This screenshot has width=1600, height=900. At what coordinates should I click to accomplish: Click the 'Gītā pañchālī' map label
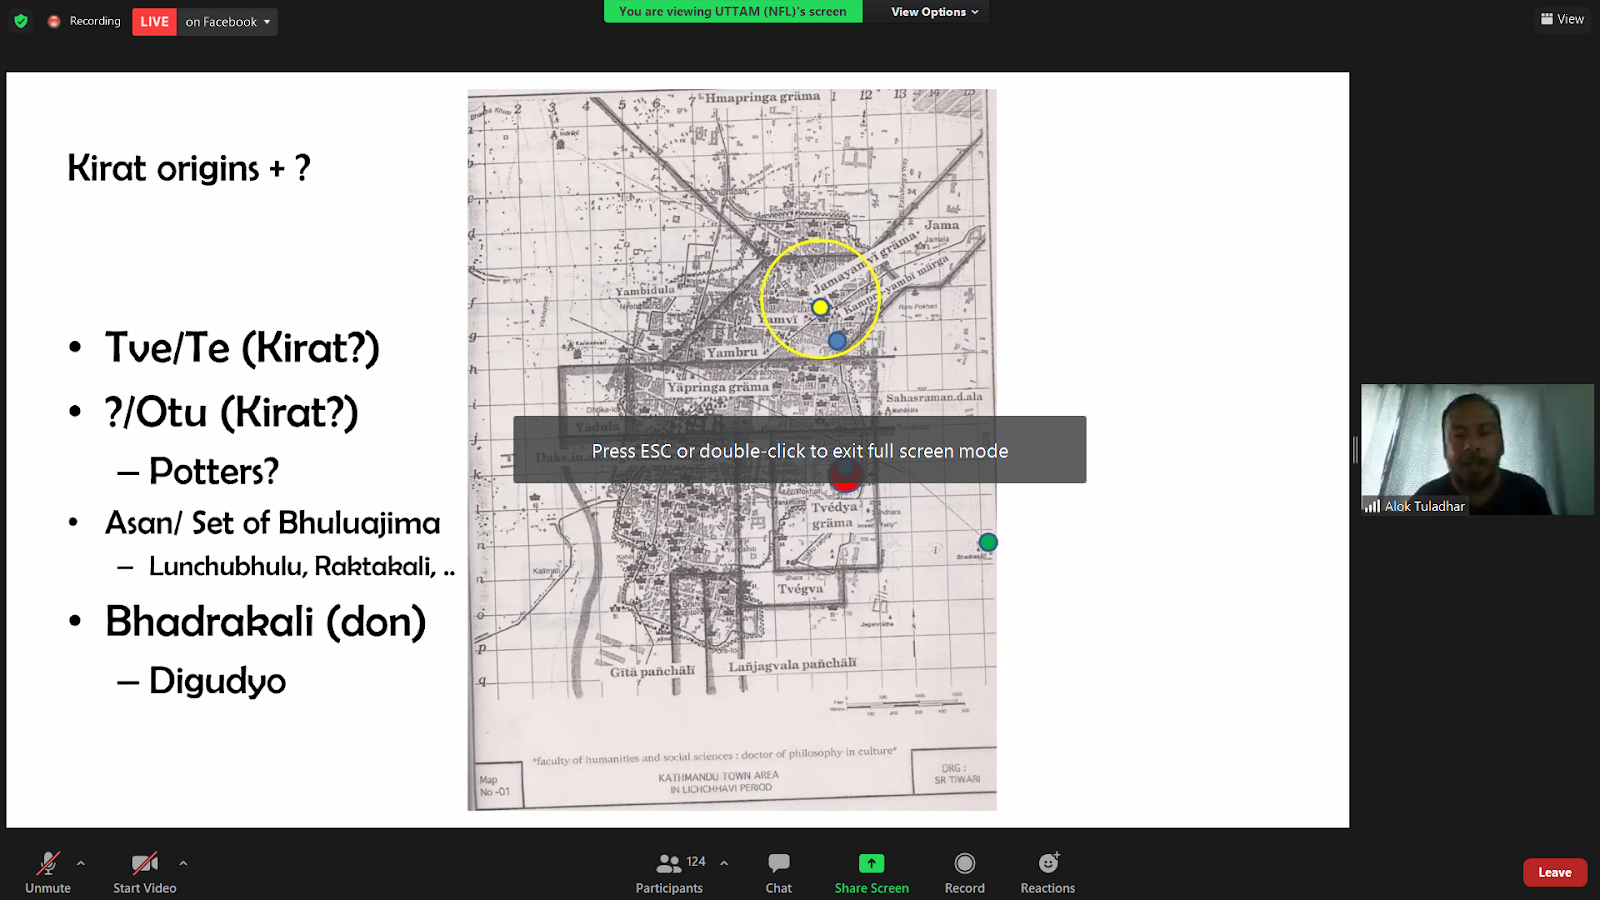[x=652, y=671]
